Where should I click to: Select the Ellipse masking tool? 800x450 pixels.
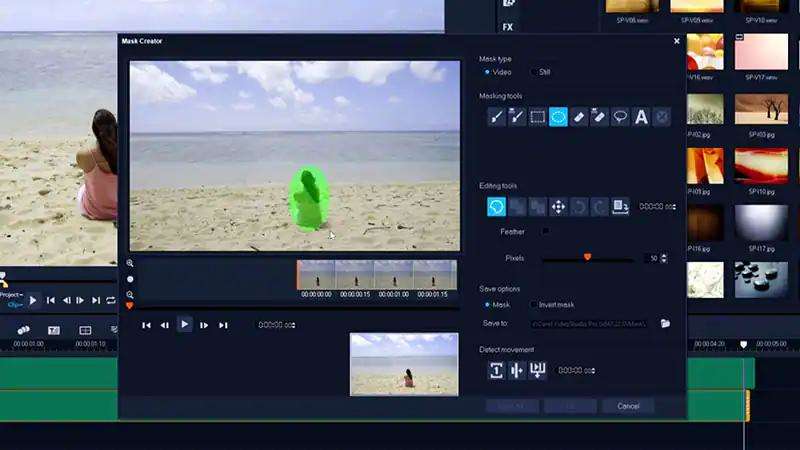click(558, 117)
